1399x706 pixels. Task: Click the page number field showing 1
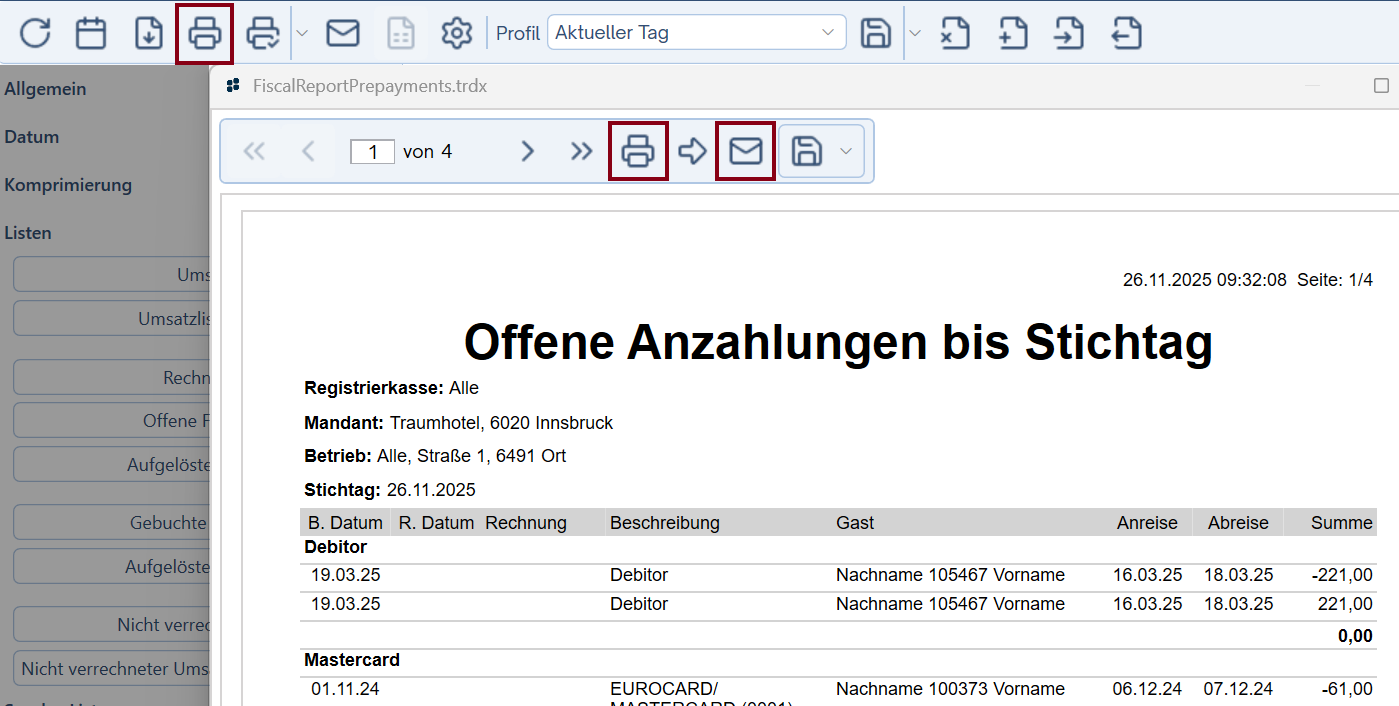coord(372,151)
